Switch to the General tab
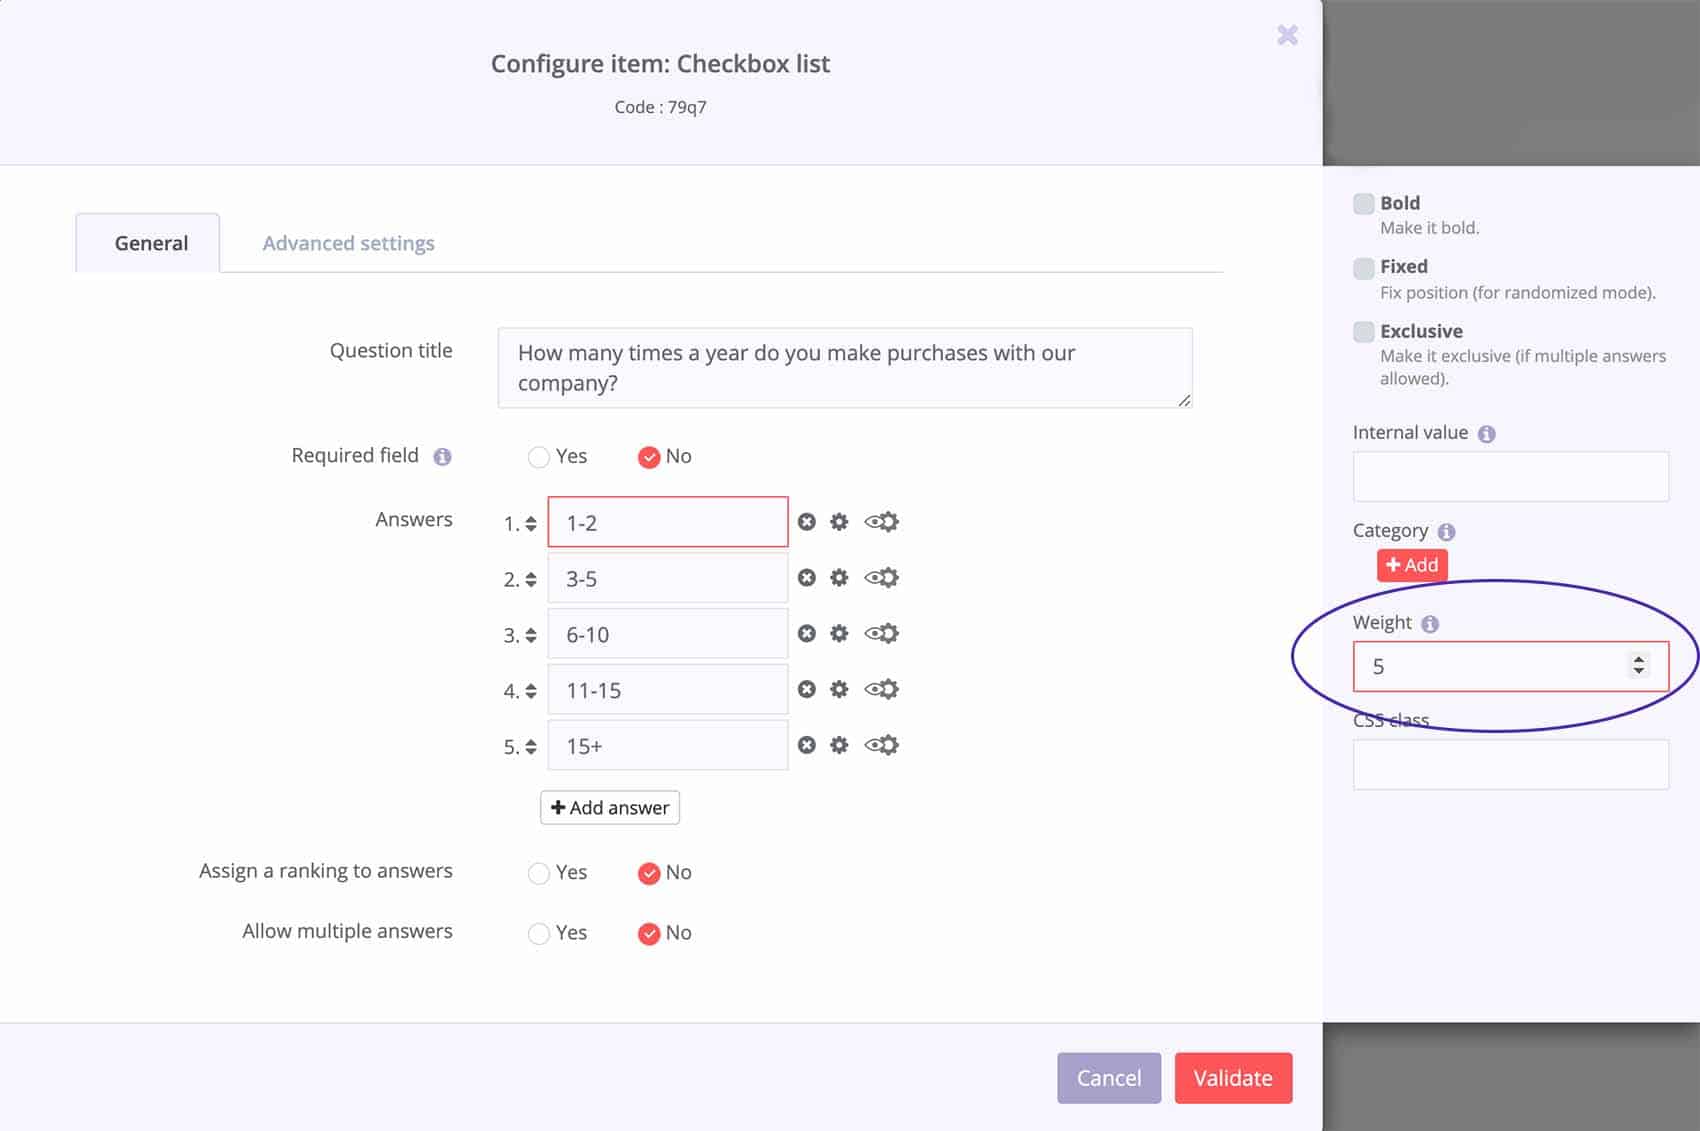This screenshot has height=1131, width=1700. click(x=148, y=243)
